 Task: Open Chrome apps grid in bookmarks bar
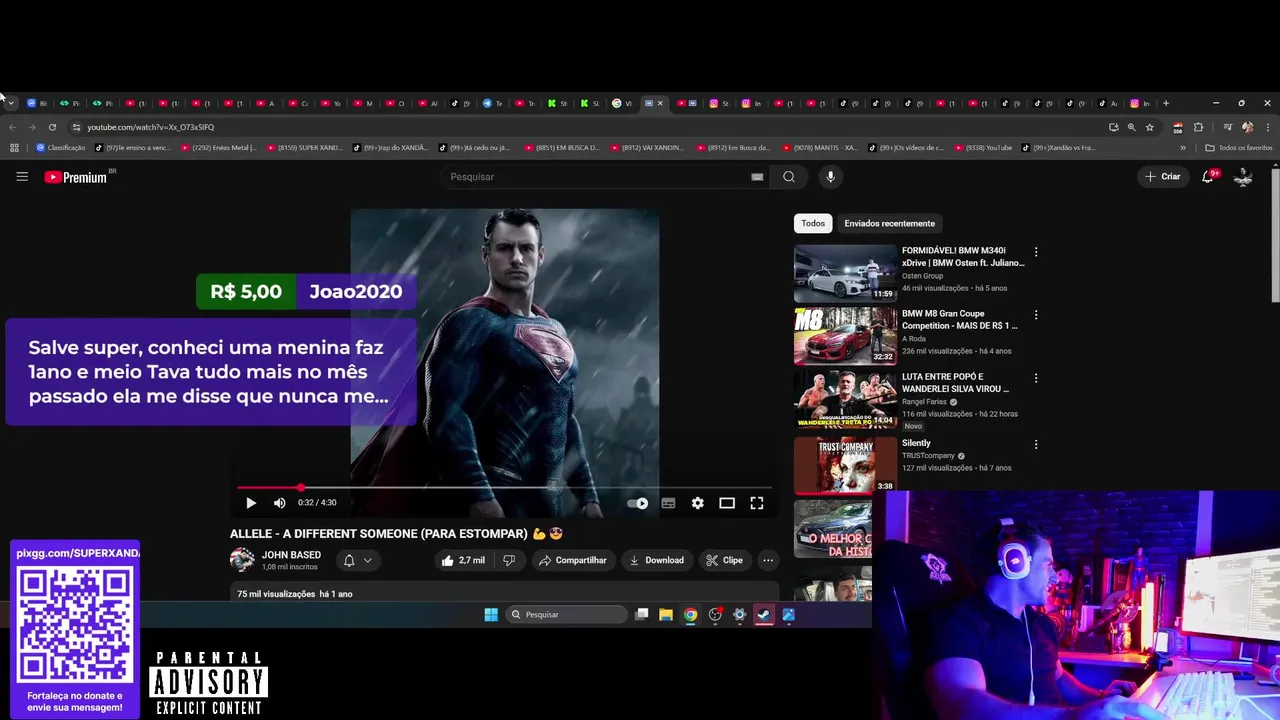(14, 148)
